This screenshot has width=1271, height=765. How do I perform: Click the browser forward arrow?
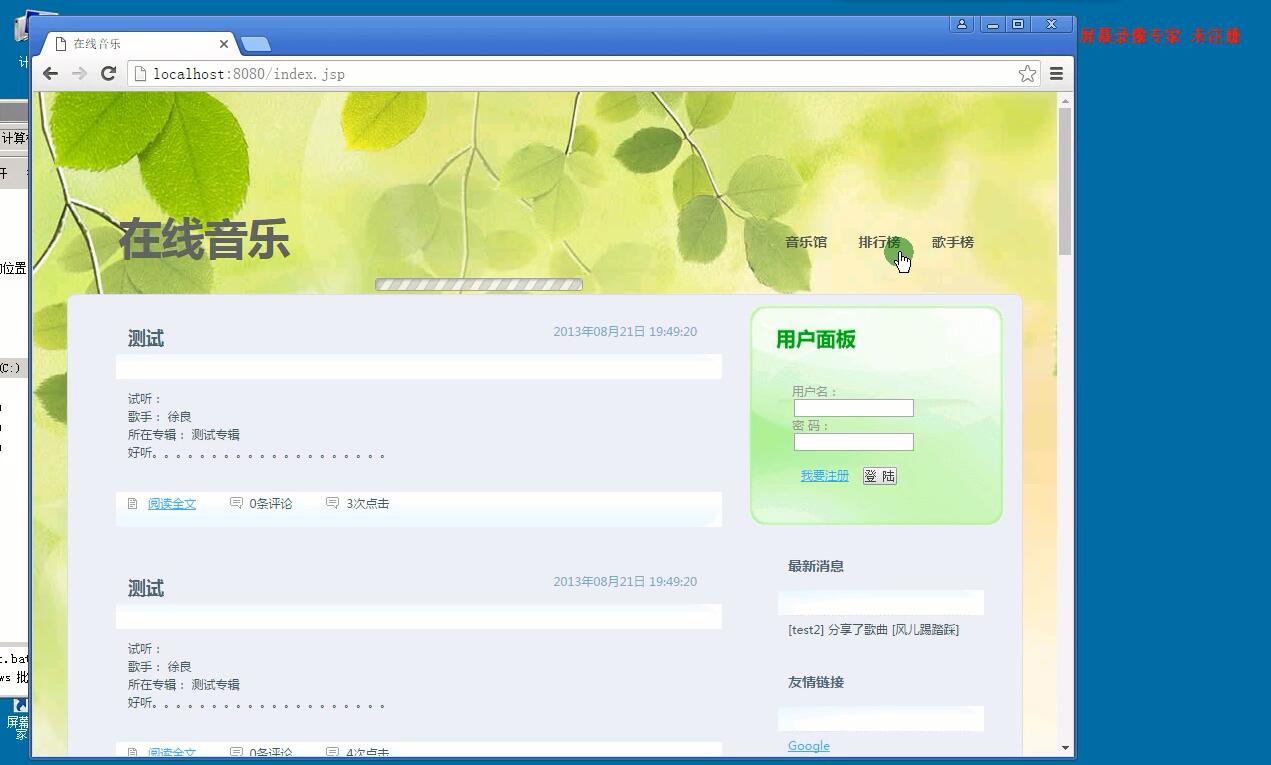pos(79,73)
